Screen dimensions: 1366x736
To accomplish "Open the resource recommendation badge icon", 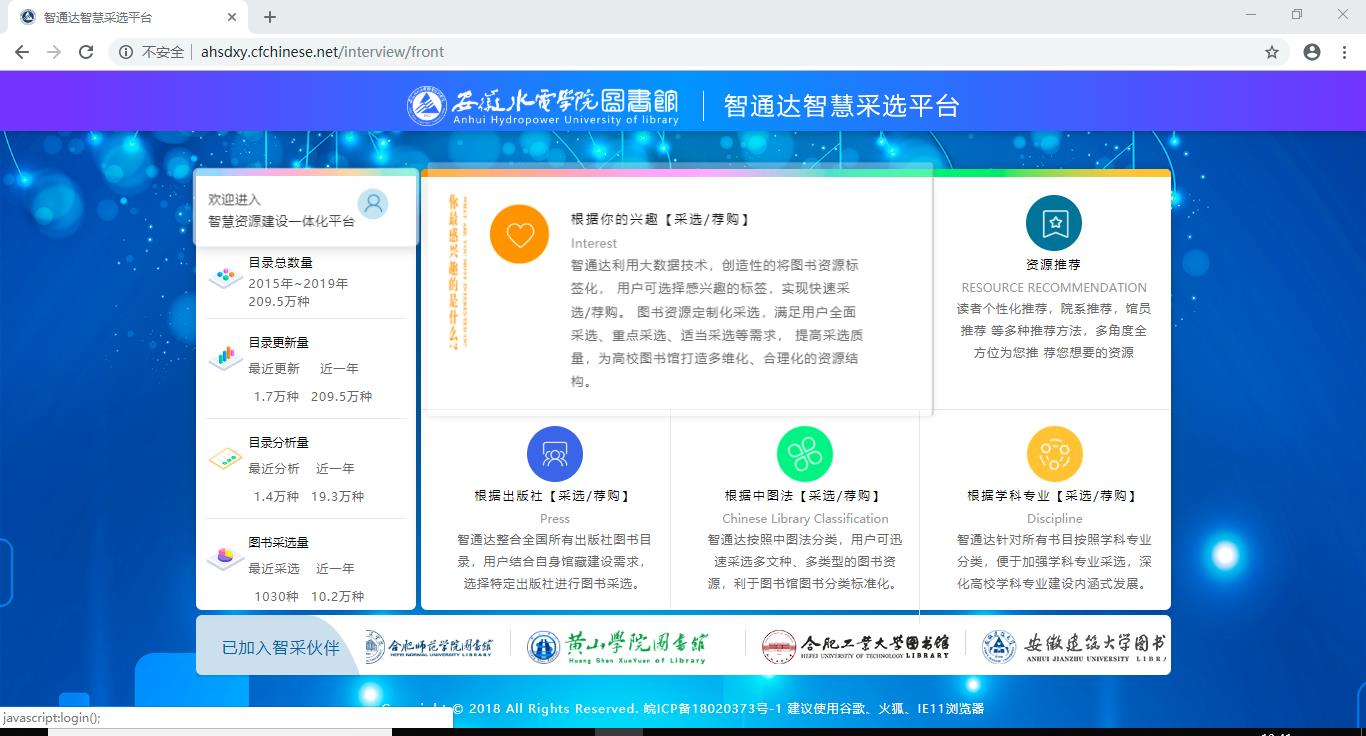I will coord(1054,223).
